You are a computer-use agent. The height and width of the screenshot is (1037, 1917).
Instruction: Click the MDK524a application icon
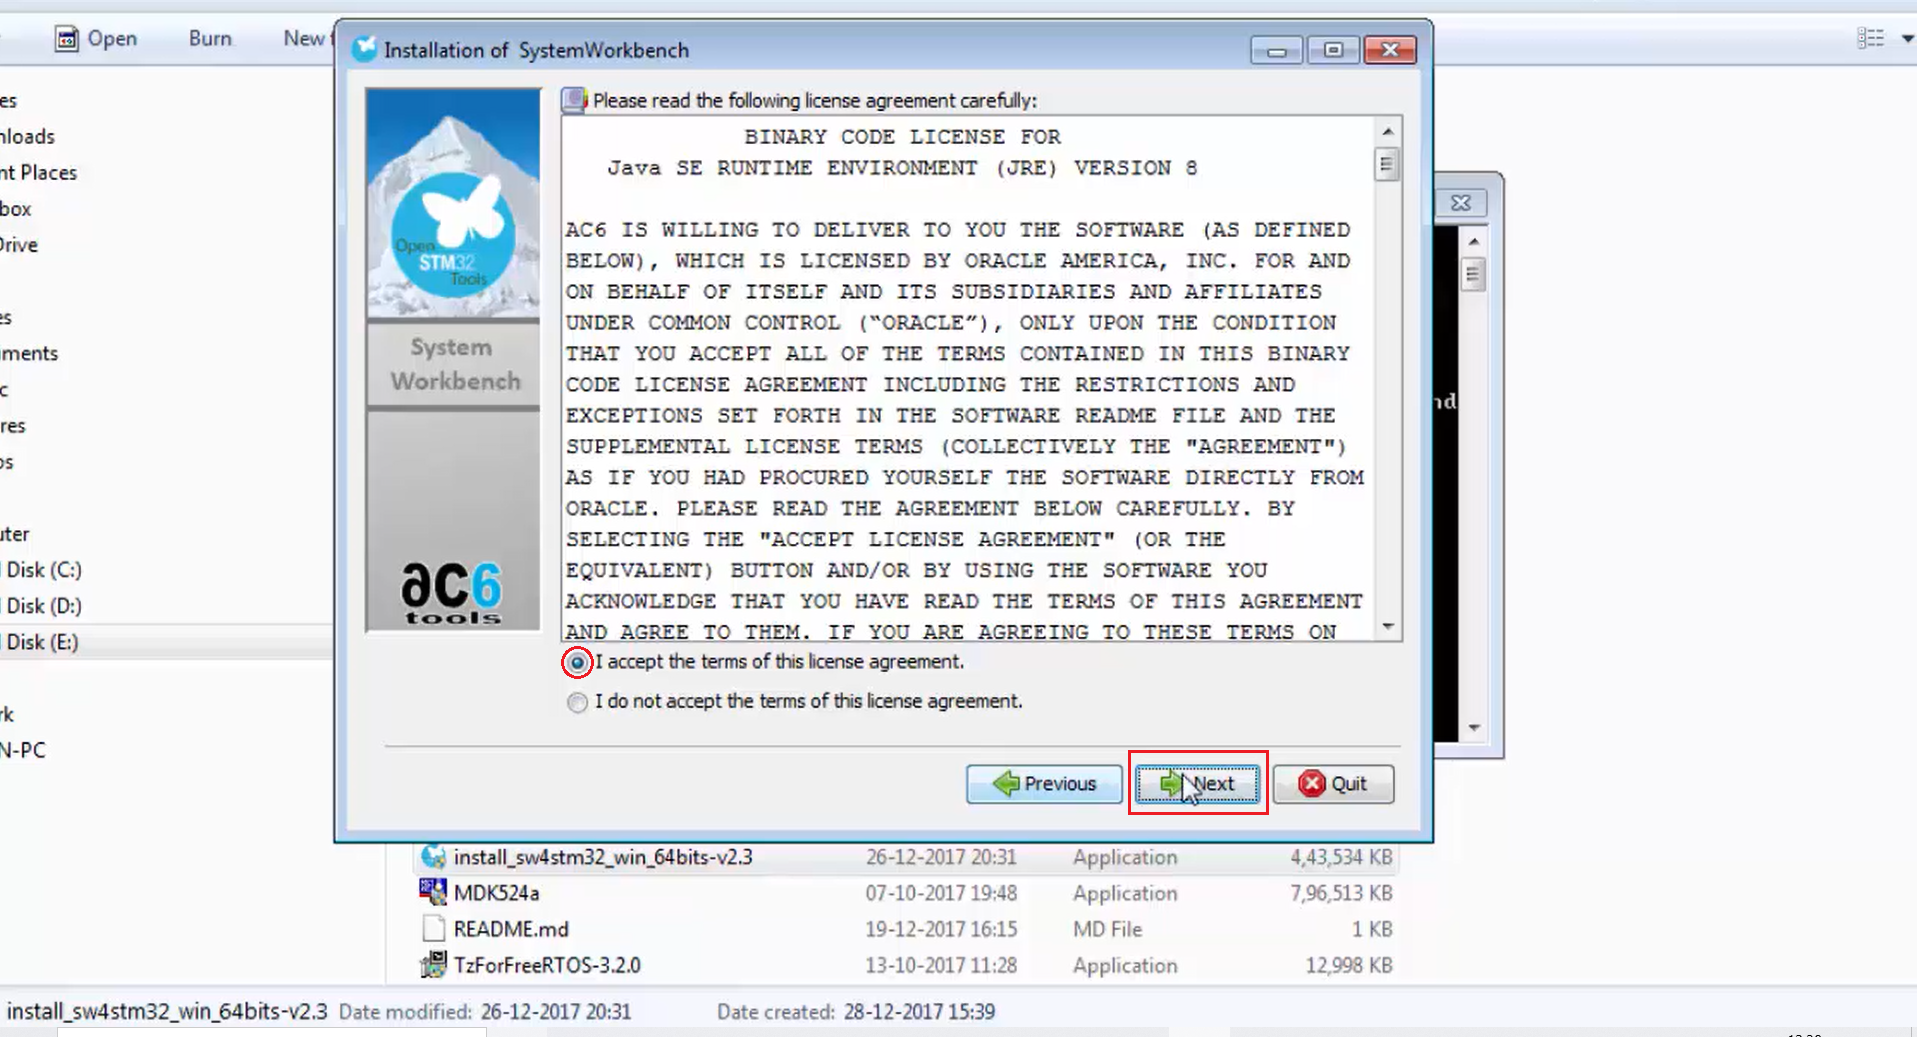[433, 892]
